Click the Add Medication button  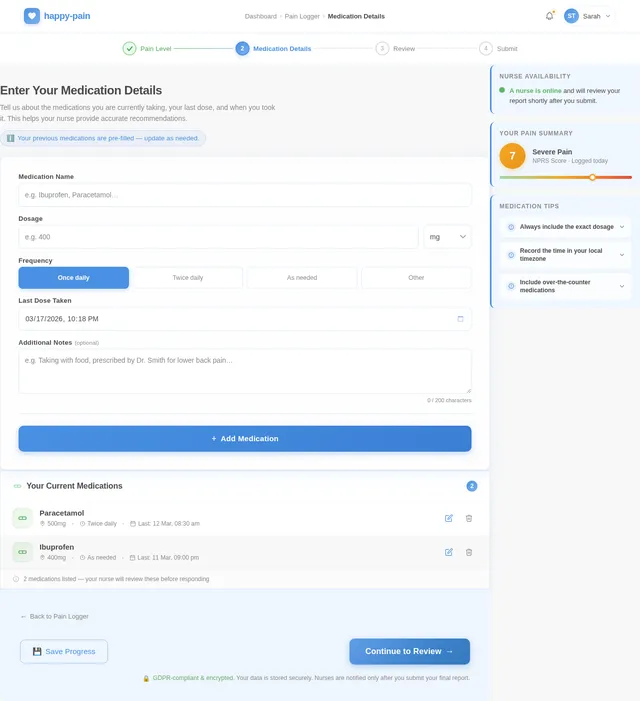[244, 438]
